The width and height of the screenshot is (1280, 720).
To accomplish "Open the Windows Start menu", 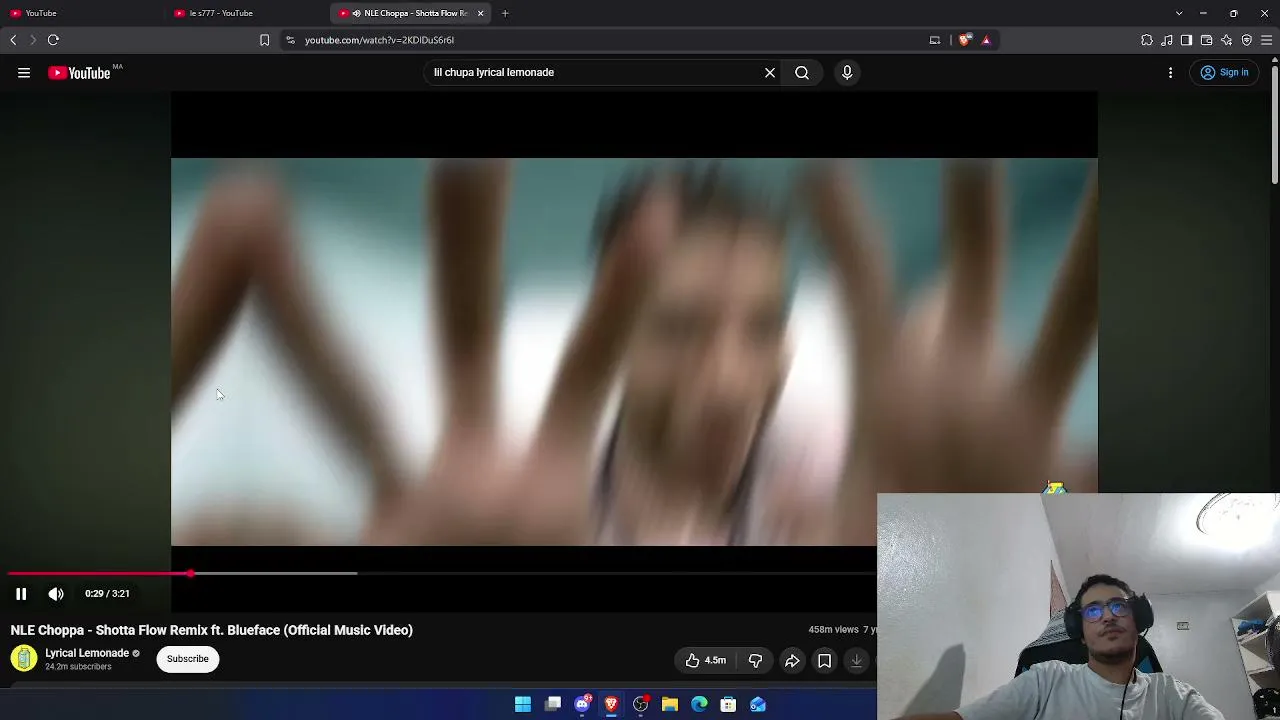I will pyautogui.click(x=523, y=704).
